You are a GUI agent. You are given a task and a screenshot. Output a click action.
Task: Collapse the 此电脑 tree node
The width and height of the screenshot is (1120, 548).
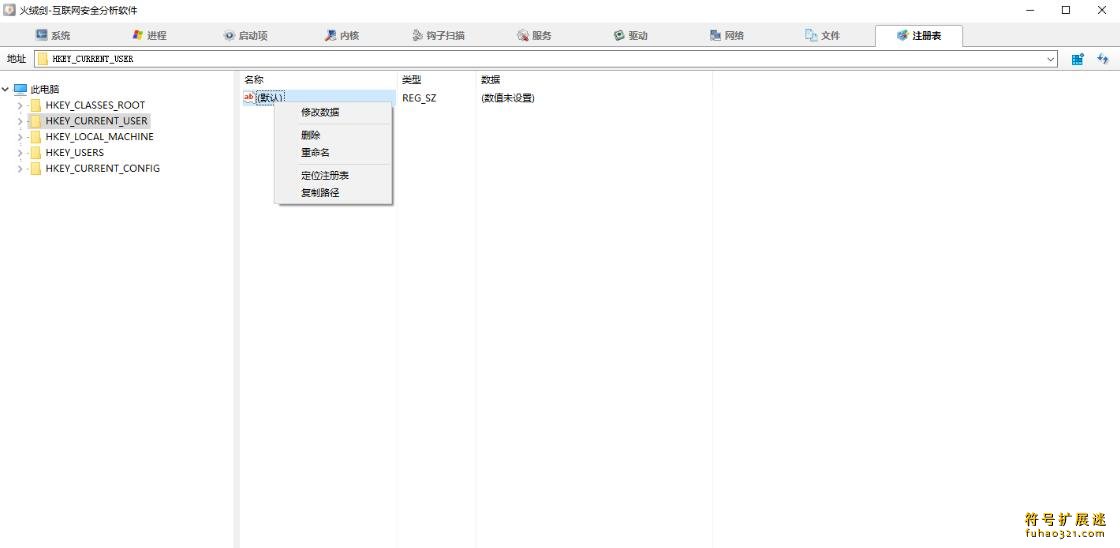click(6, 89)
